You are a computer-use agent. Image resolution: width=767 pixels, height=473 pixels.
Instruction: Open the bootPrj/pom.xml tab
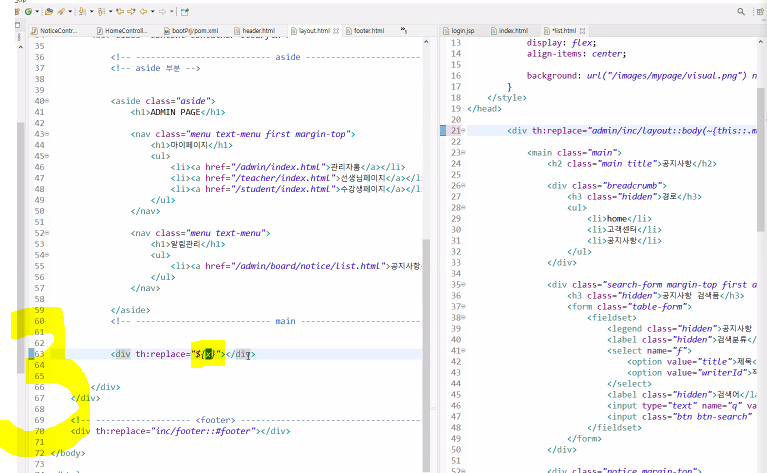191,30
